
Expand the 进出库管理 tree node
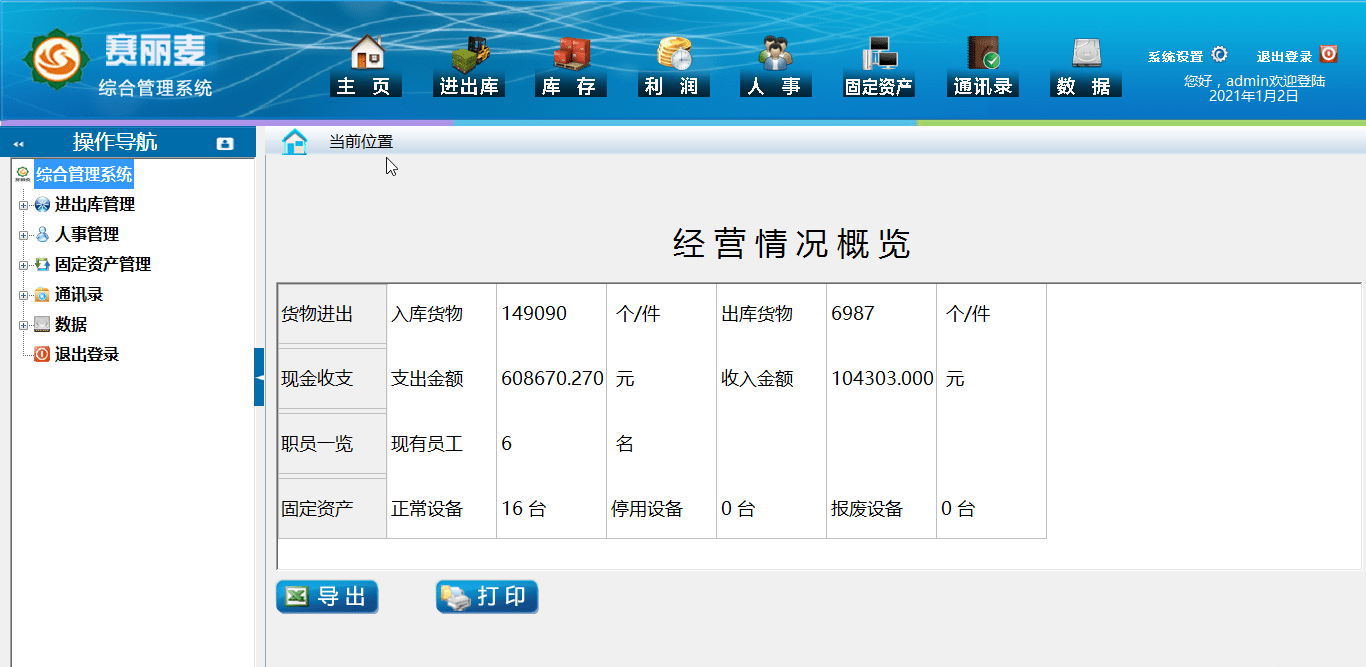(x=22, y=204)
